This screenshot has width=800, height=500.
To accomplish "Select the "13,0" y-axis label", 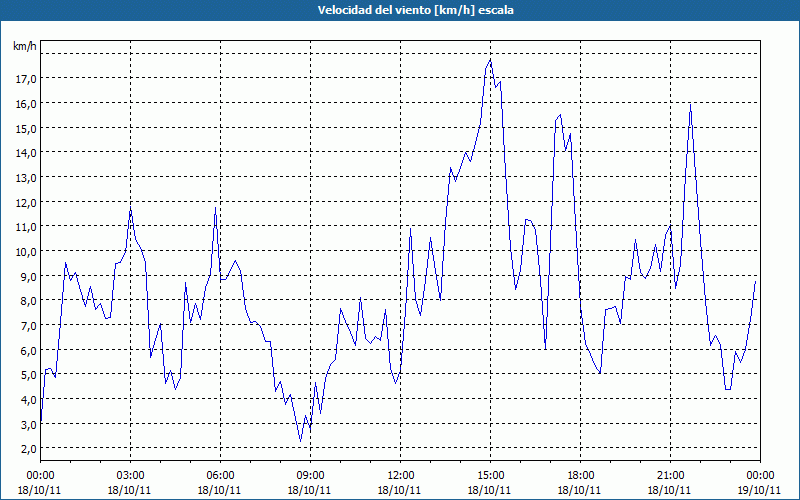I will pyautogui.click(x=26, y=178).
